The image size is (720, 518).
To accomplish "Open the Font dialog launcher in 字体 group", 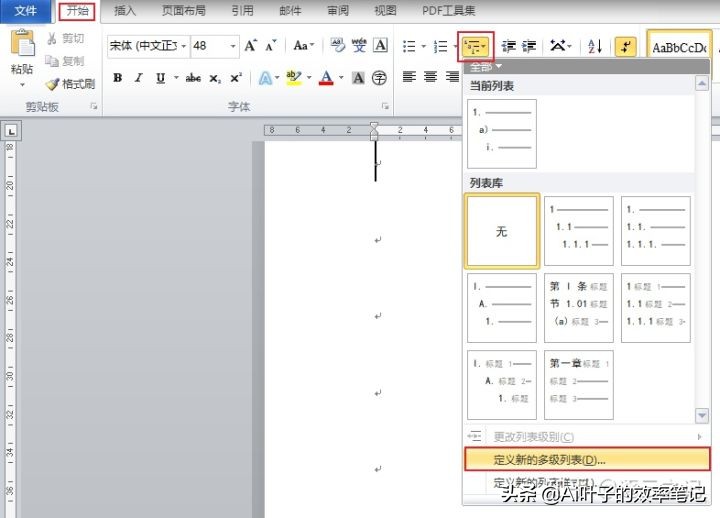I will pos(385,107).
